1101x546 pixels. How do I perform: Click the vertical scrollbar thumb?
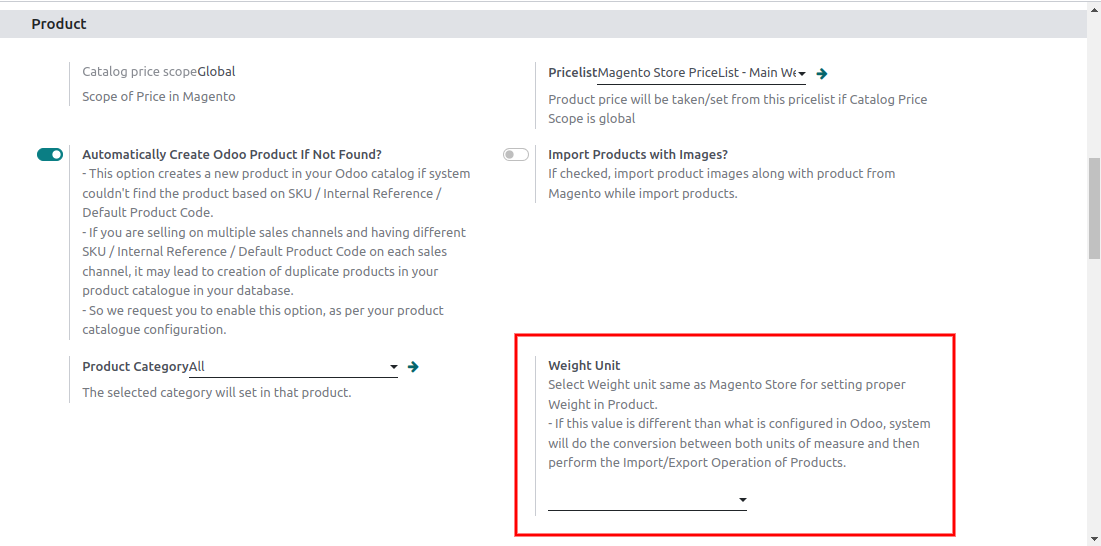click(1094, 208)
